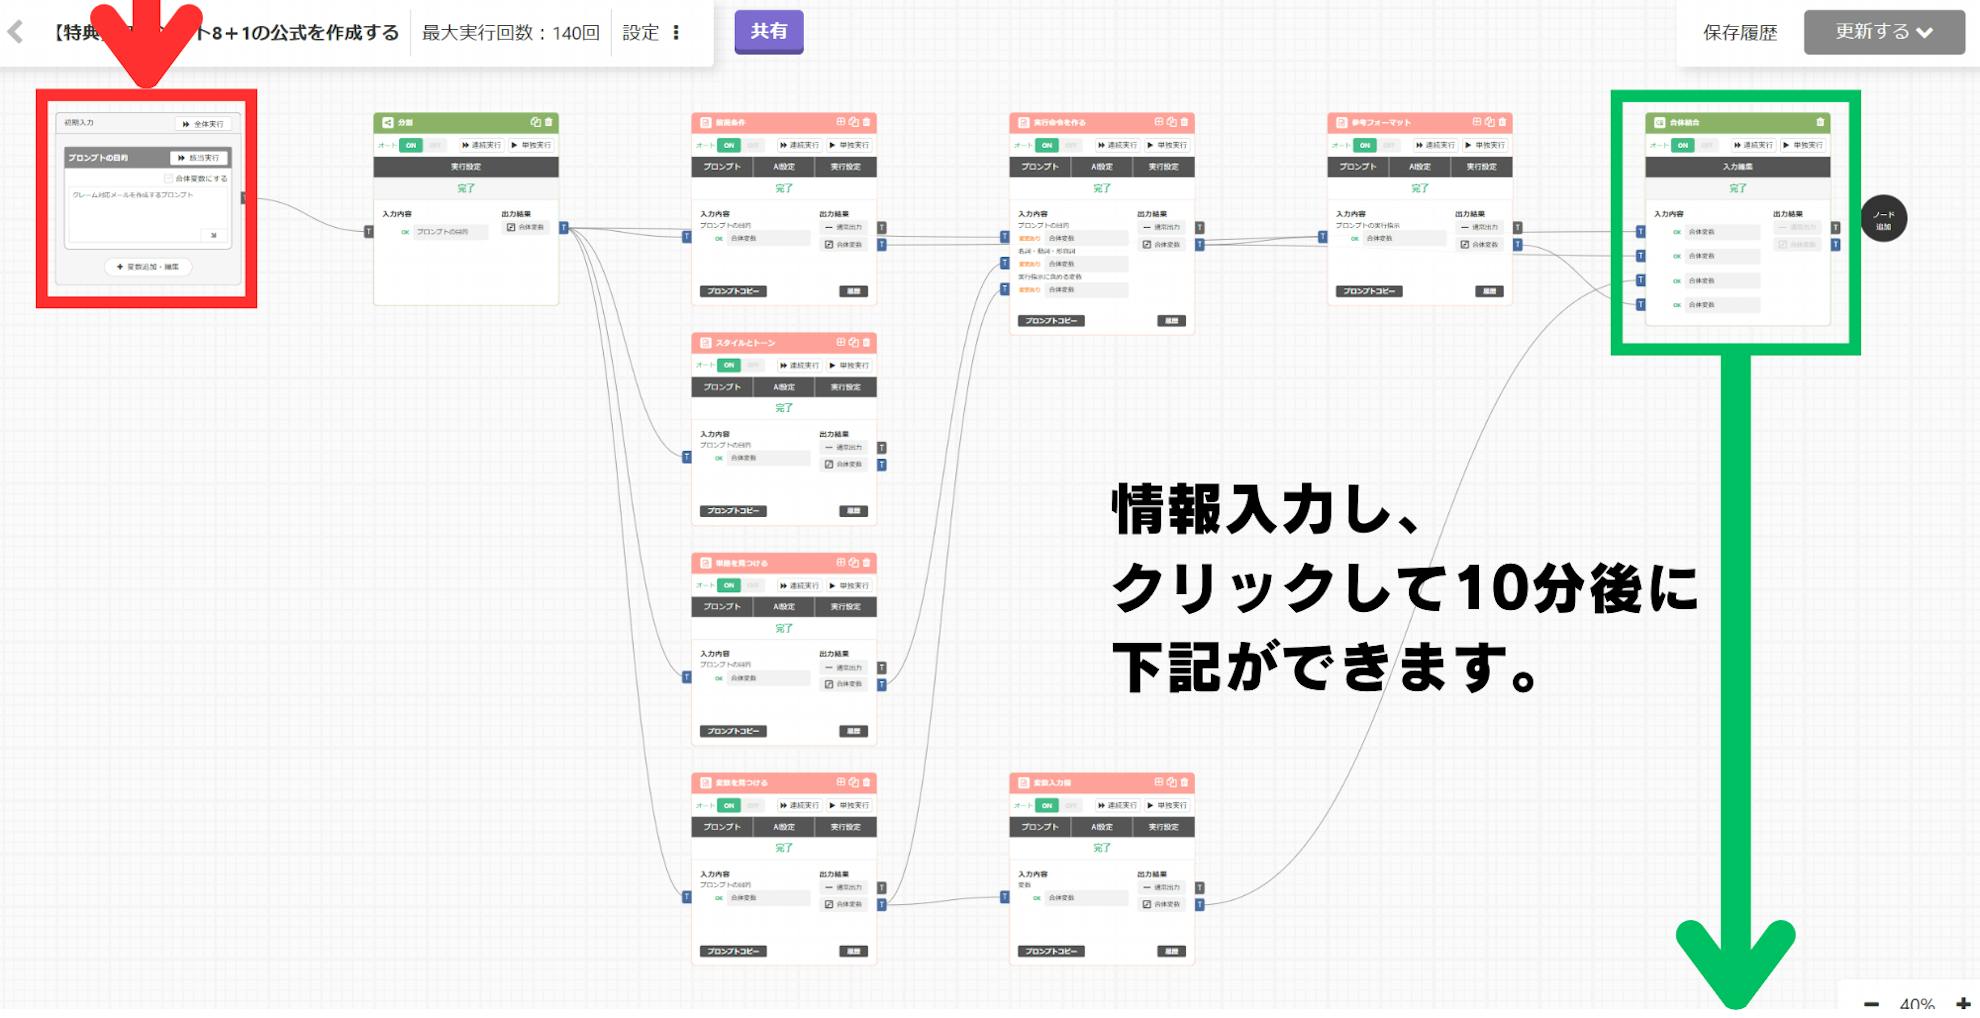Select the プロンプト tab on 実行命令を作る node
The width and height of the screenshot is (1980, 1018).
point(1040,167)
